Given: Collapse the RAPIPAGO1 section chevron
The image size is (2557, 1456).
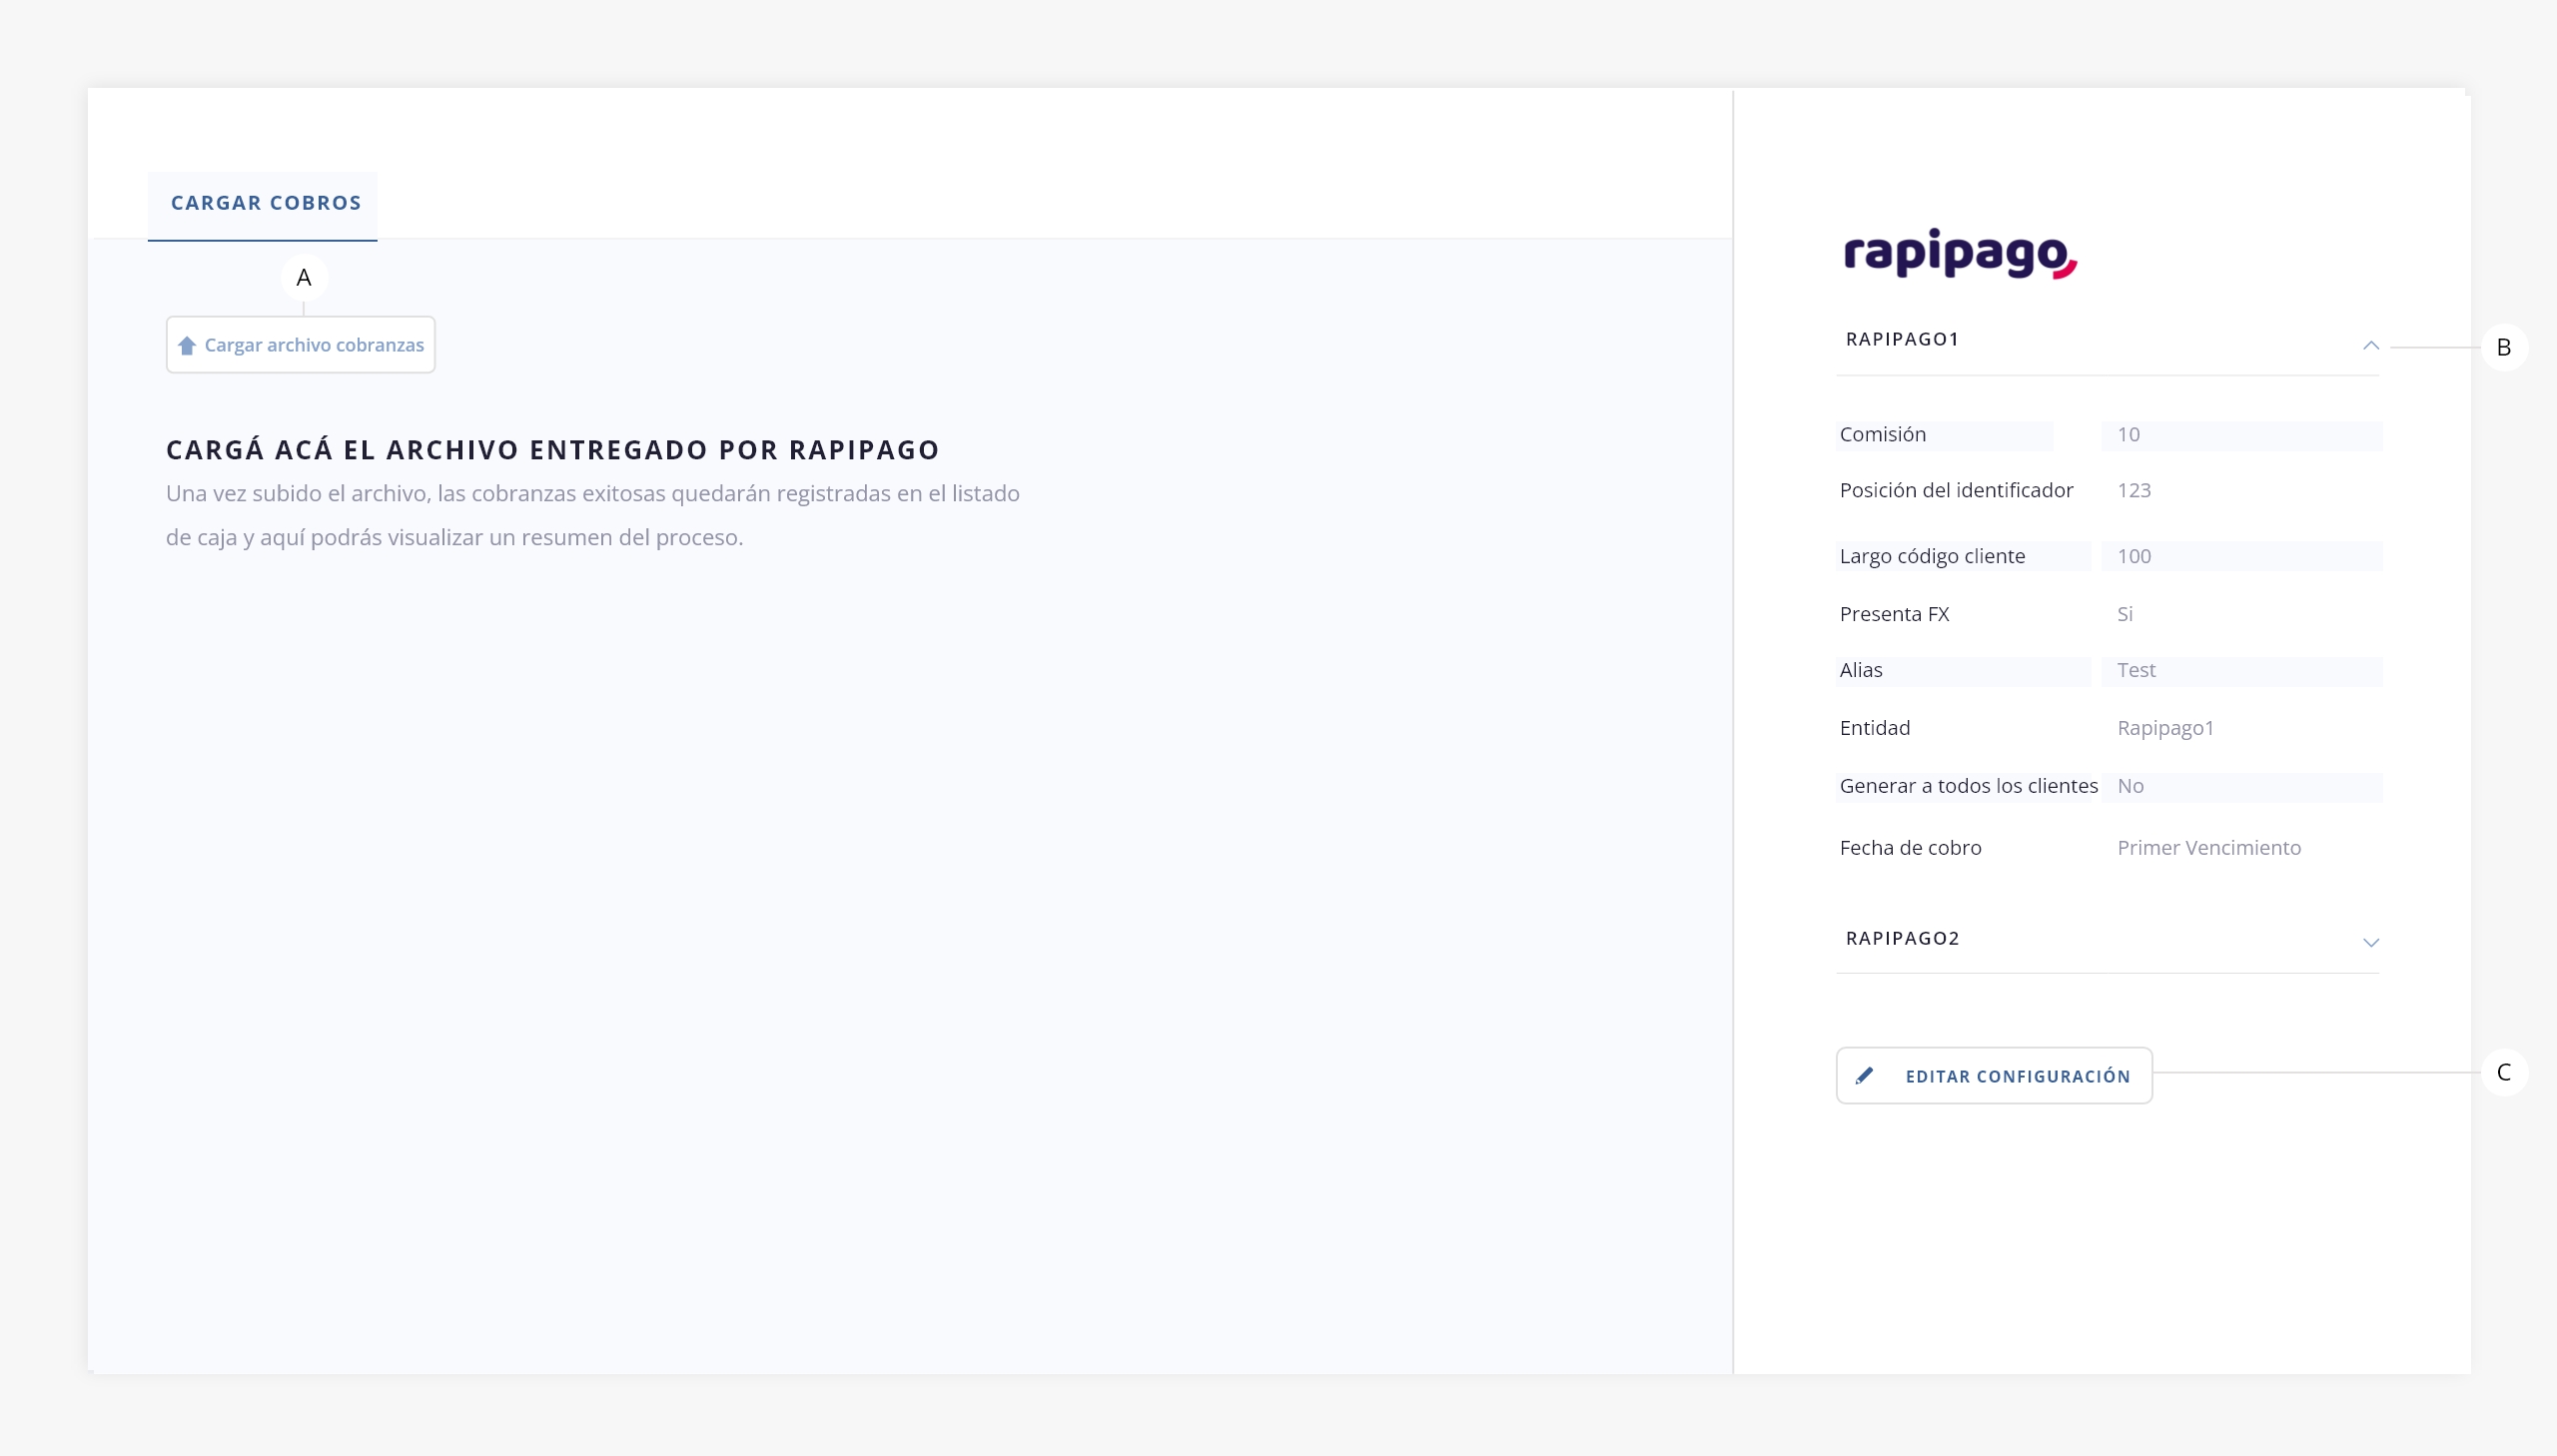Looking at the screenshot, I should (x=2370, y=345).
